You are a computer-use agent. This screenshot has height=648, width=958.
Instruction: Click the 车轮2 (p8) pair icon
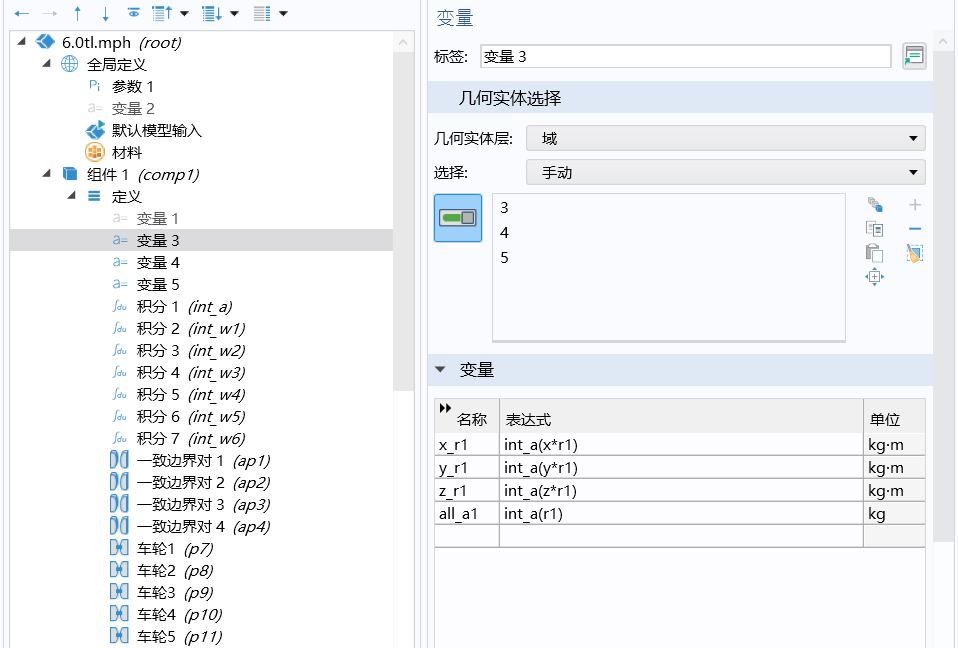coord(119,570)
